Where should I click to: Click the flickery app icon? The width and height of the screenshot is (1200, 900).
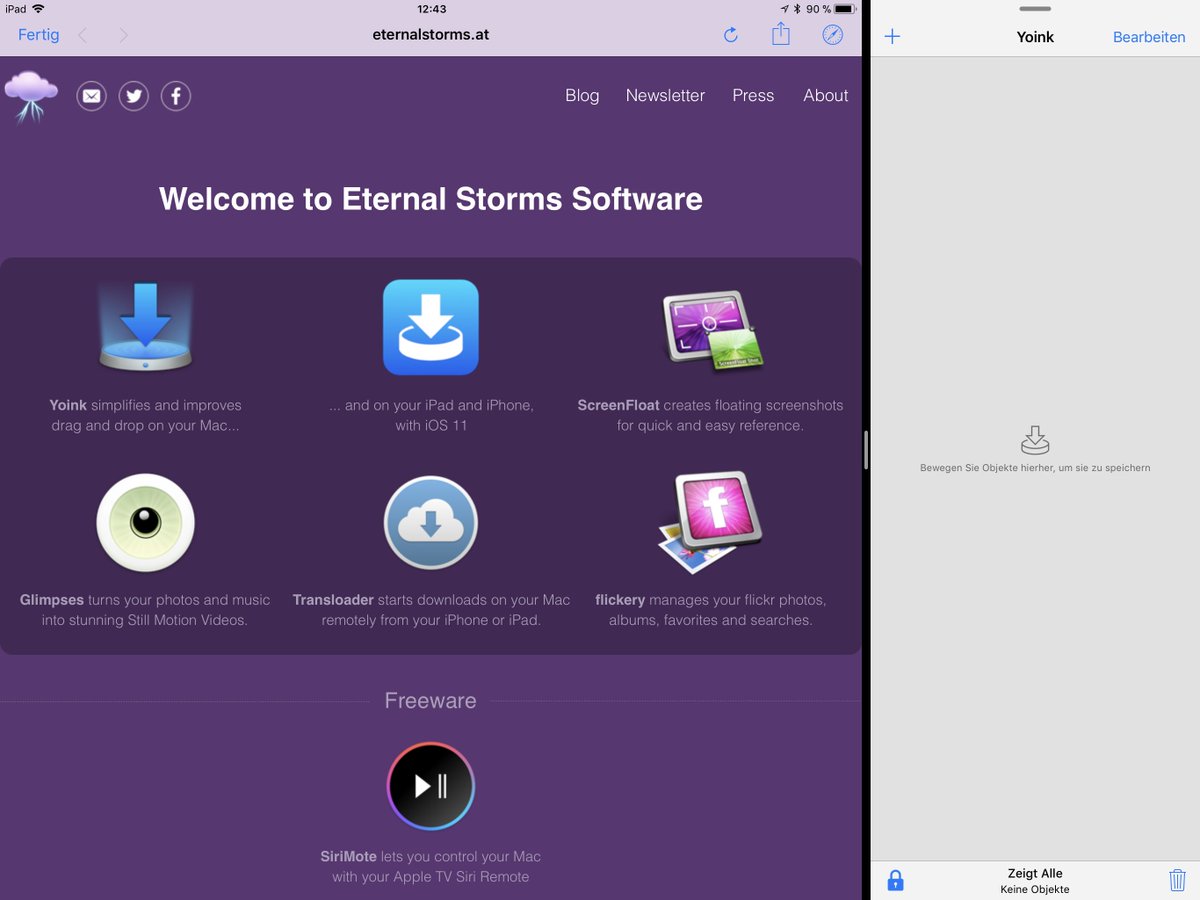click(x=711, y=522)
